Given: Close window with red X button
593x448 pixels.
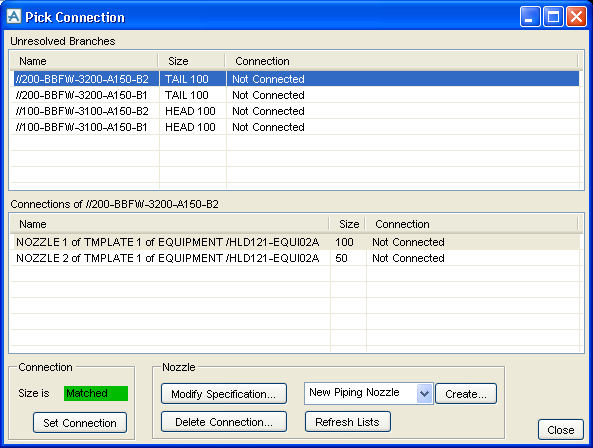Looking at the screenshot, I should coord(576,17).
